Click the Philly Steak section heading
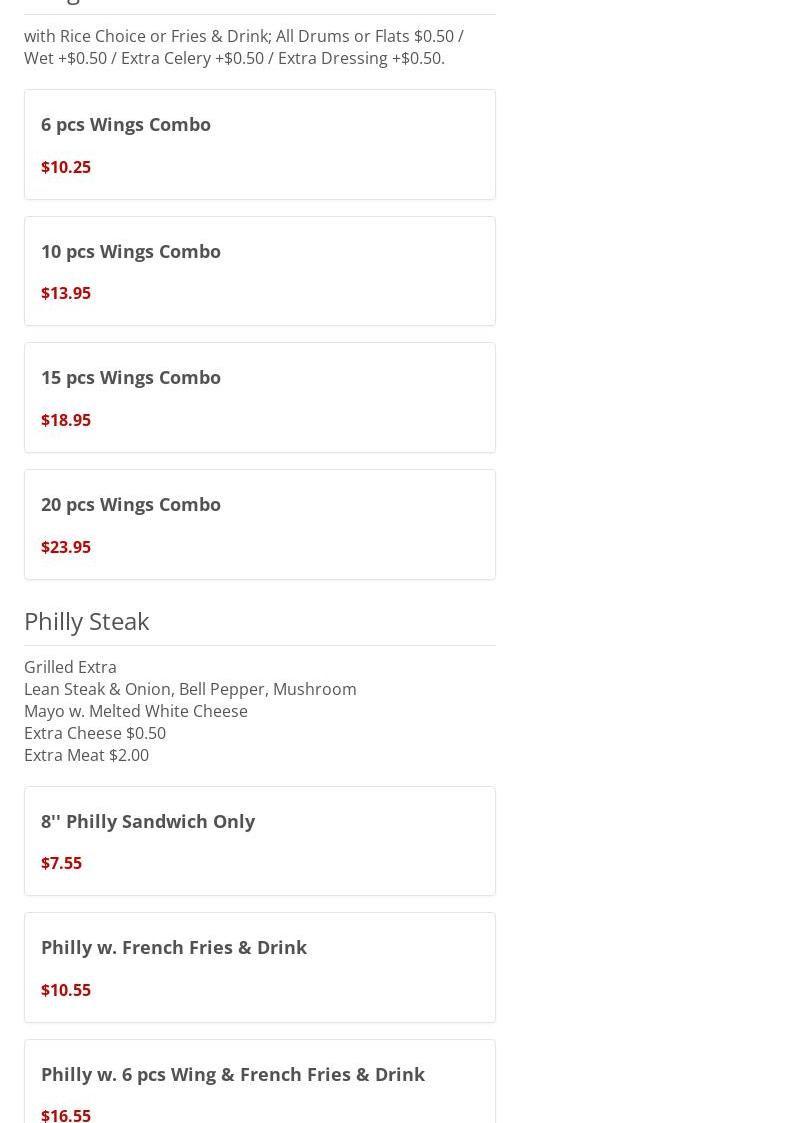Screen dimensions: 785x1123 (87, 621)
